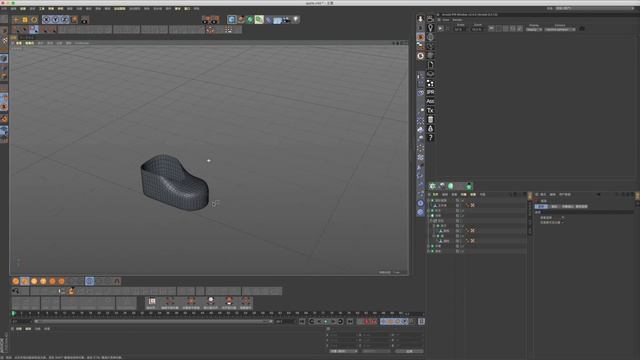Open the Light object icon in toolbar
Viewport: 640px width, 360px height.
296,20
